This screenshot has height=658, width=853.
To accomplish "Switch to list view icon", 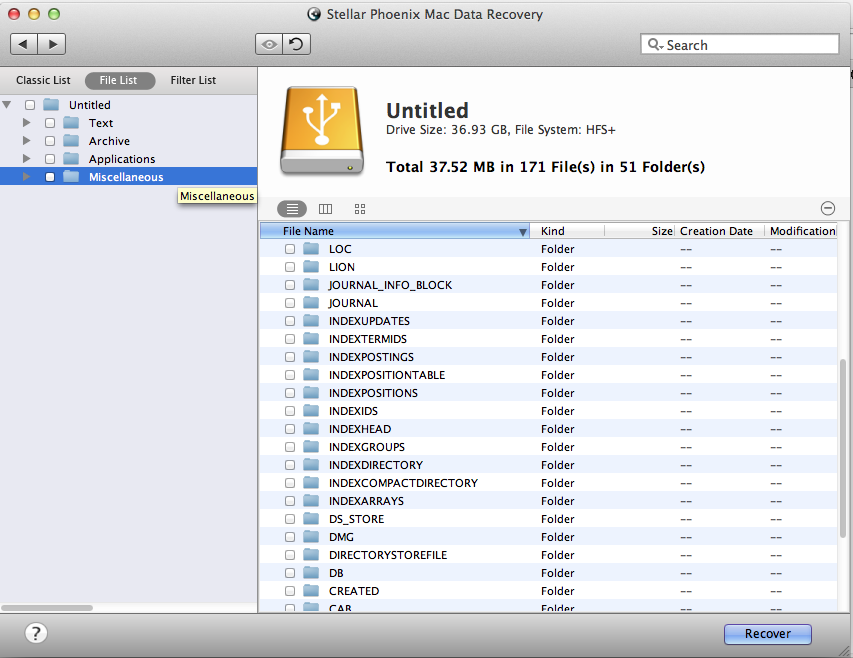I will coord(292,209).
